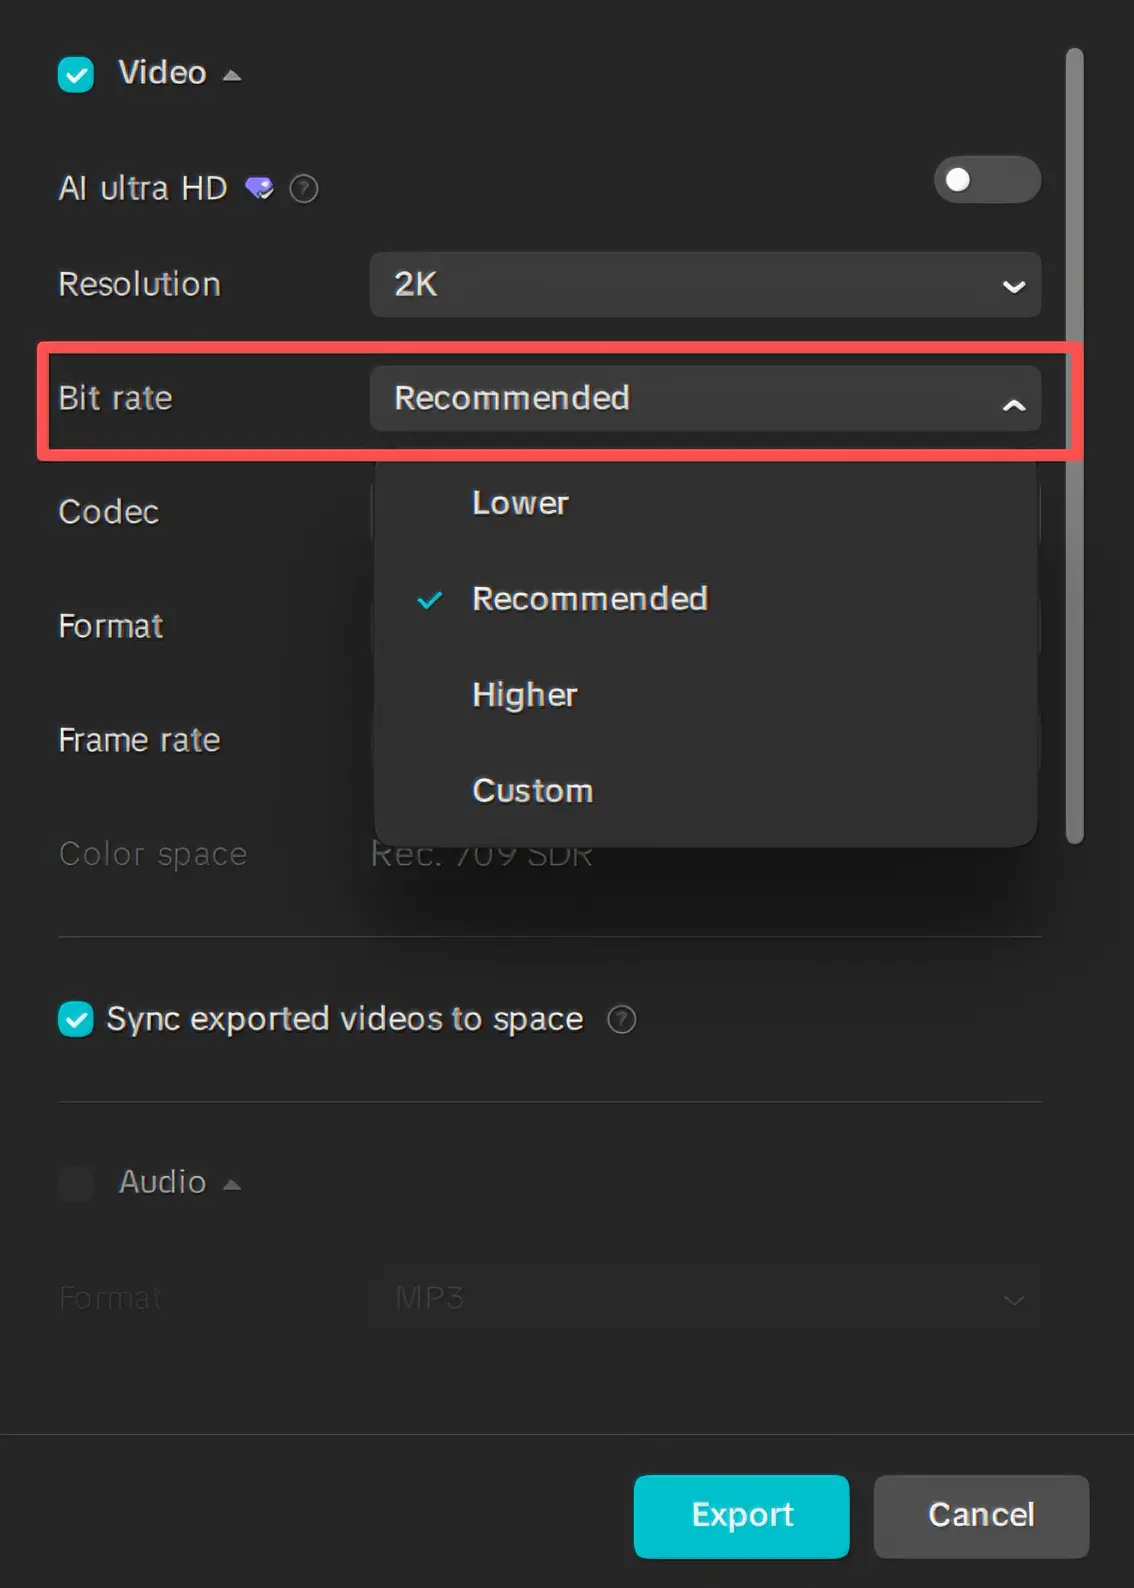This screenshot has height=1588, width=1134.
Task: Click the Video section checkmark icon
Action: (75, 73)
